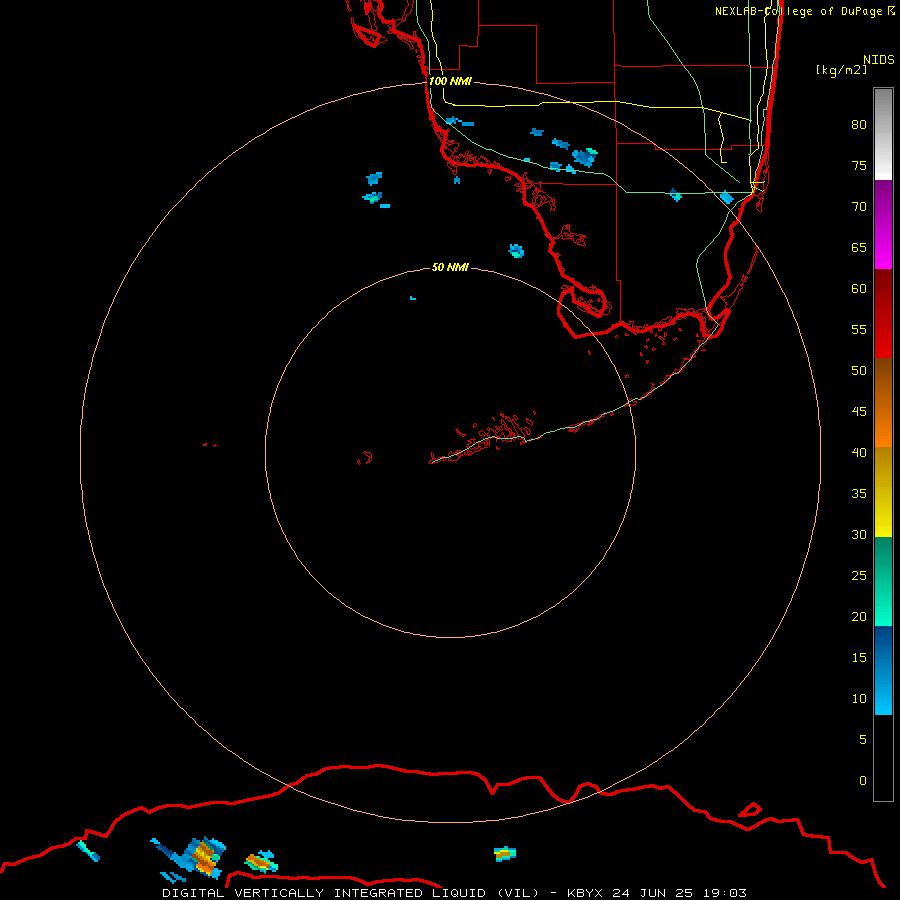Click the 19:03 timestamp in the caption
The height and width of the screenshot is (900, 900).
(x=726, y=893)
